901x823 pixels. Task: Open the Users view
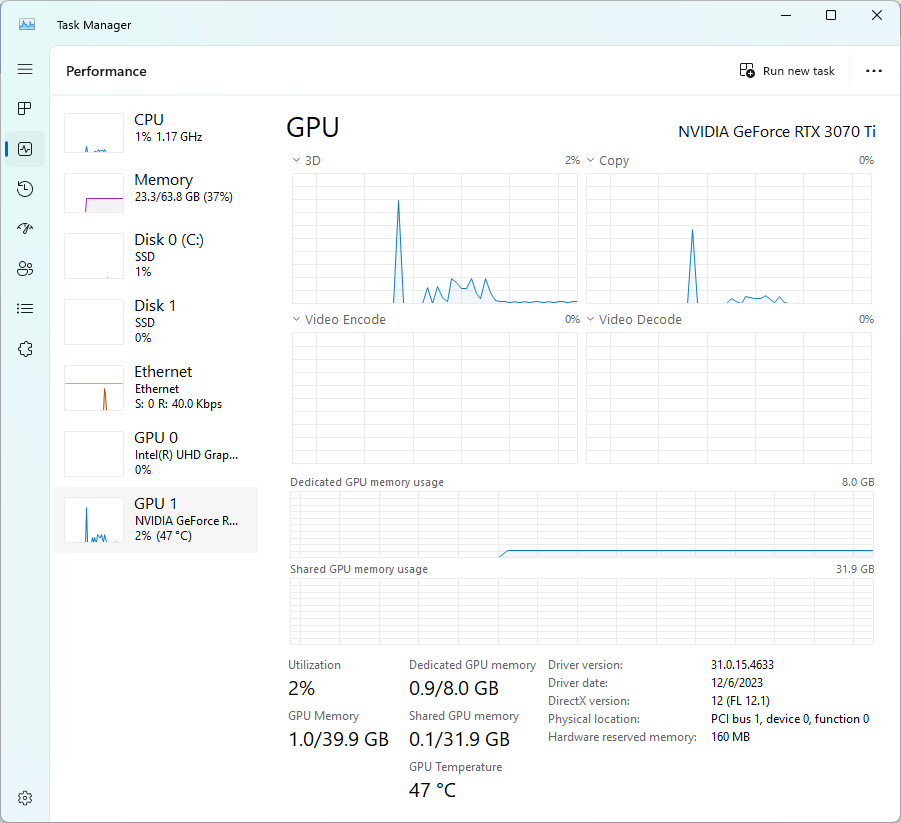tap(25, 268)
